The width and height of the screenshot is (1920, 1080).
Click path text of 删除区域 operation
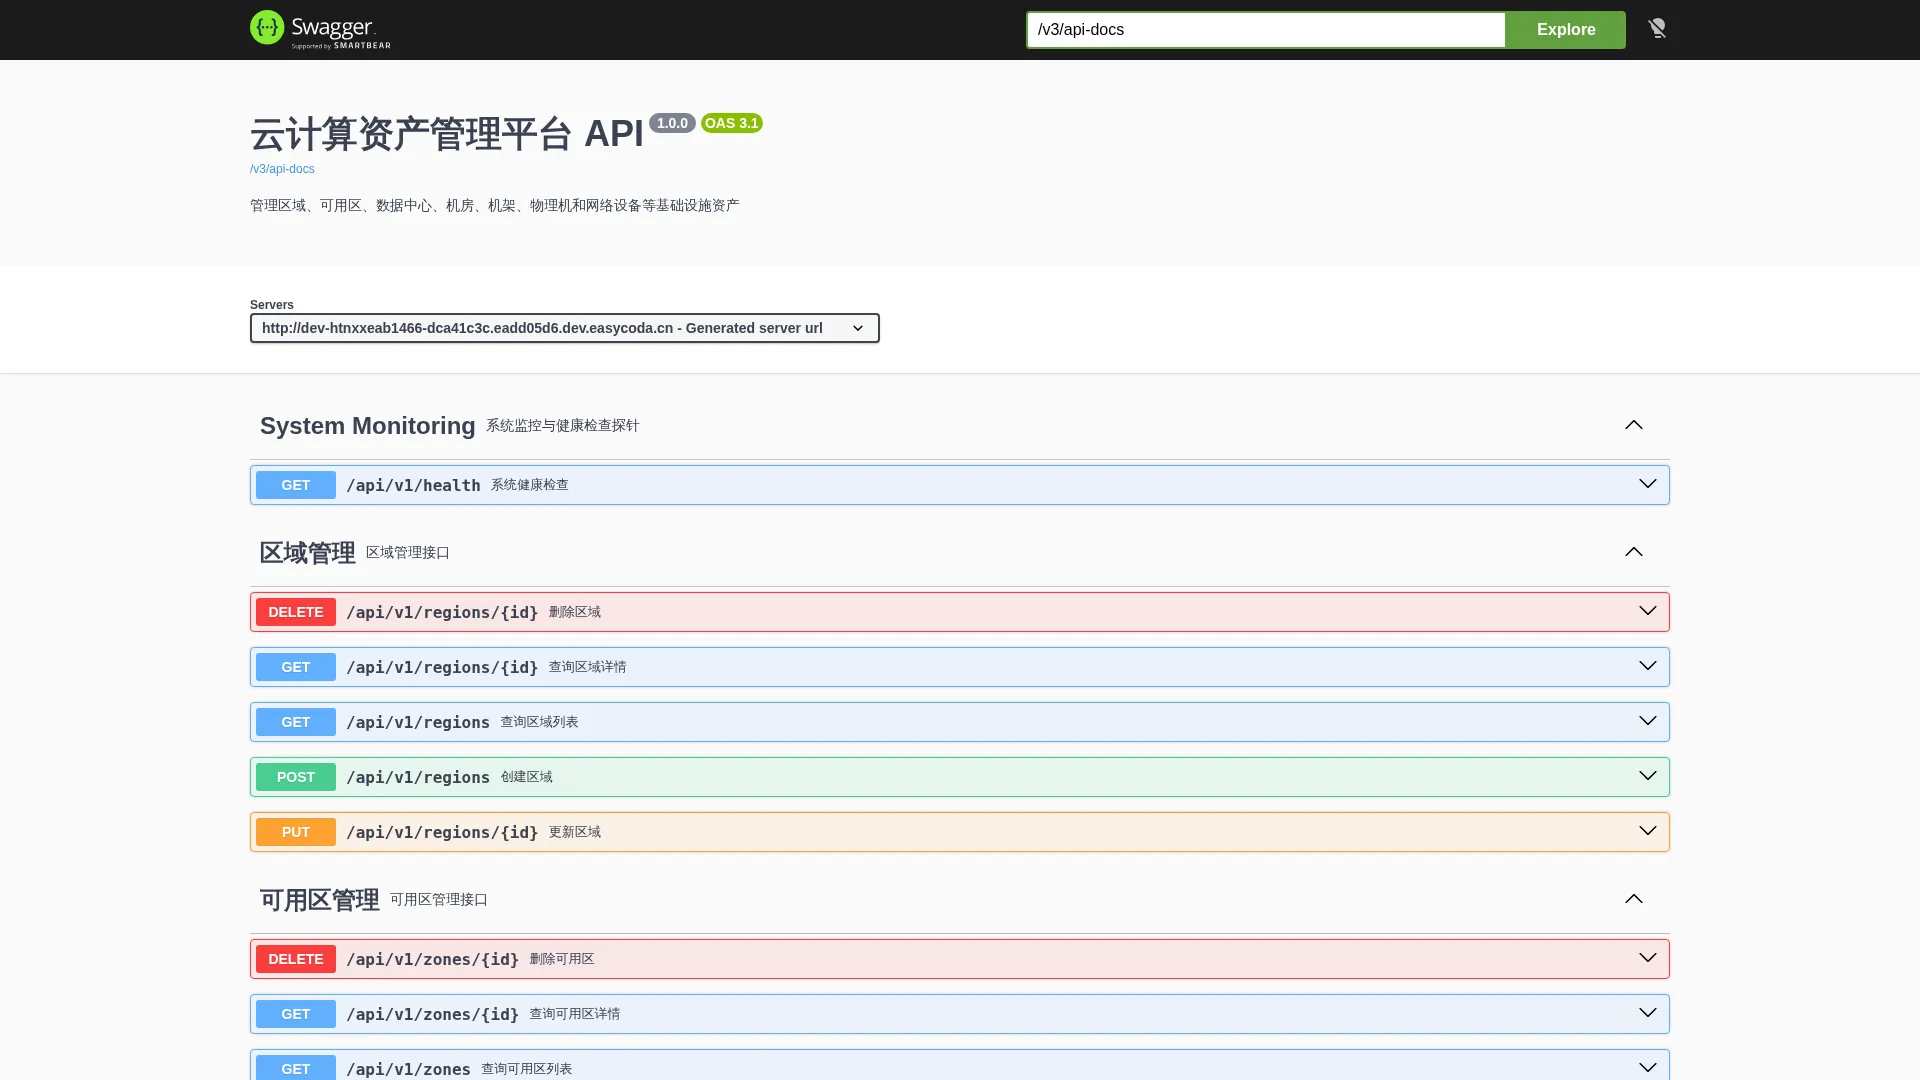442,612
